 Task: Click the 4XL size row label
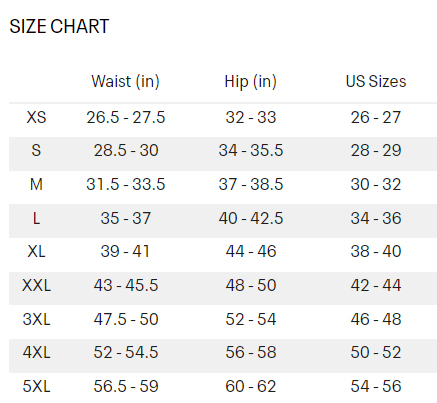36,352
